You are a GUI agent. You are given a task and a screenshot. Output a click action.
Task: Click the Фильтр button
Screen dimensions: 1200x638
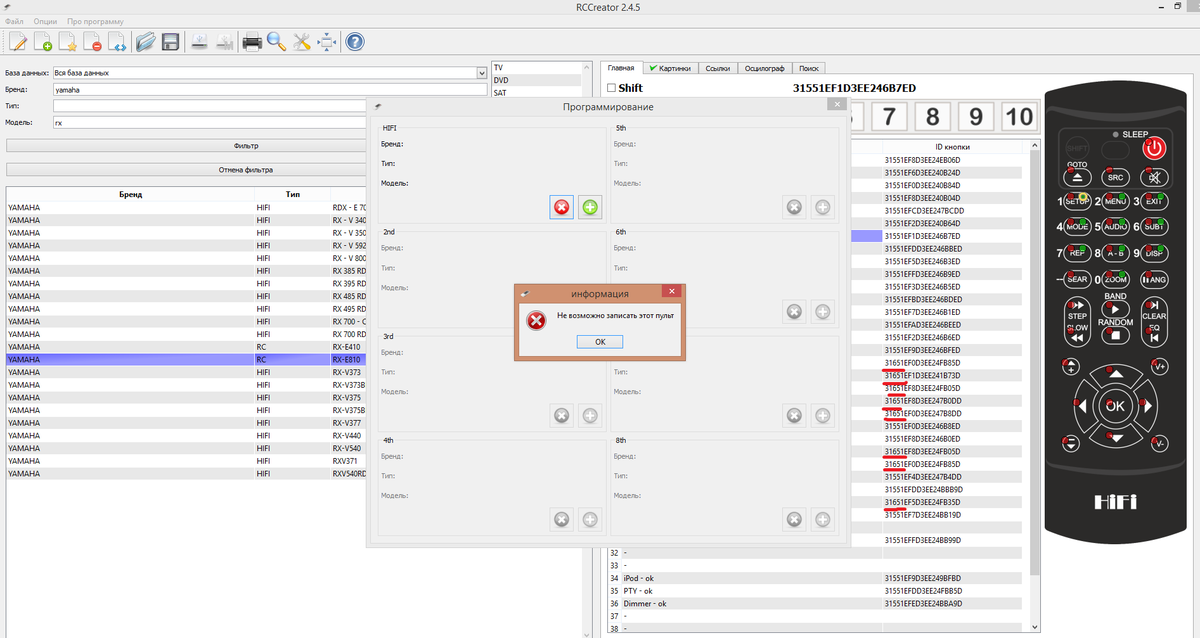pyautogui.click(x=245, y=145)
